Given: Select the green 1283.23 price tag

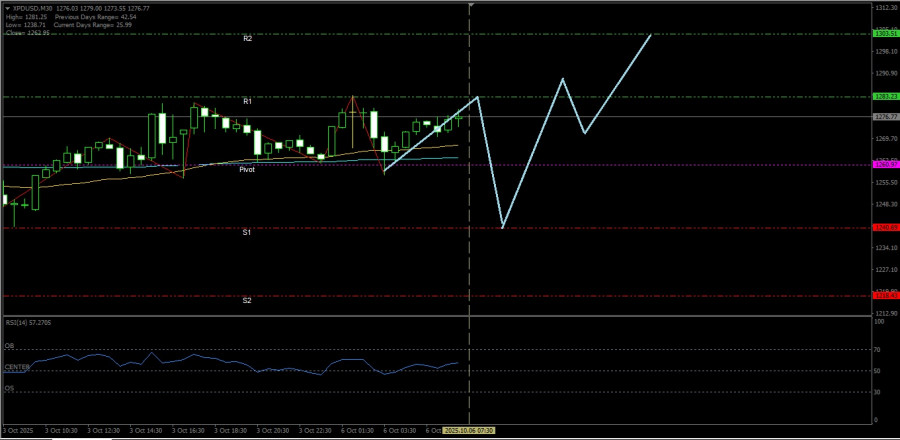Looking at the screenshot, I should pos(884,97).
